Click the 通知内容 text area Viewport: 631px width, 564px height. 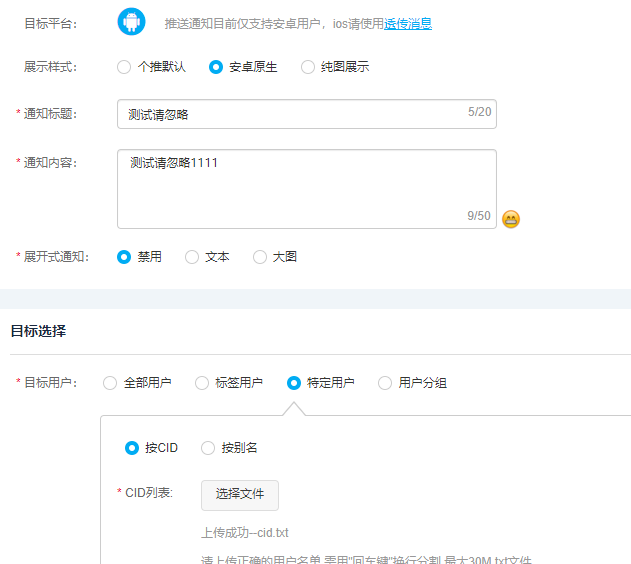(x=306, y=188)
